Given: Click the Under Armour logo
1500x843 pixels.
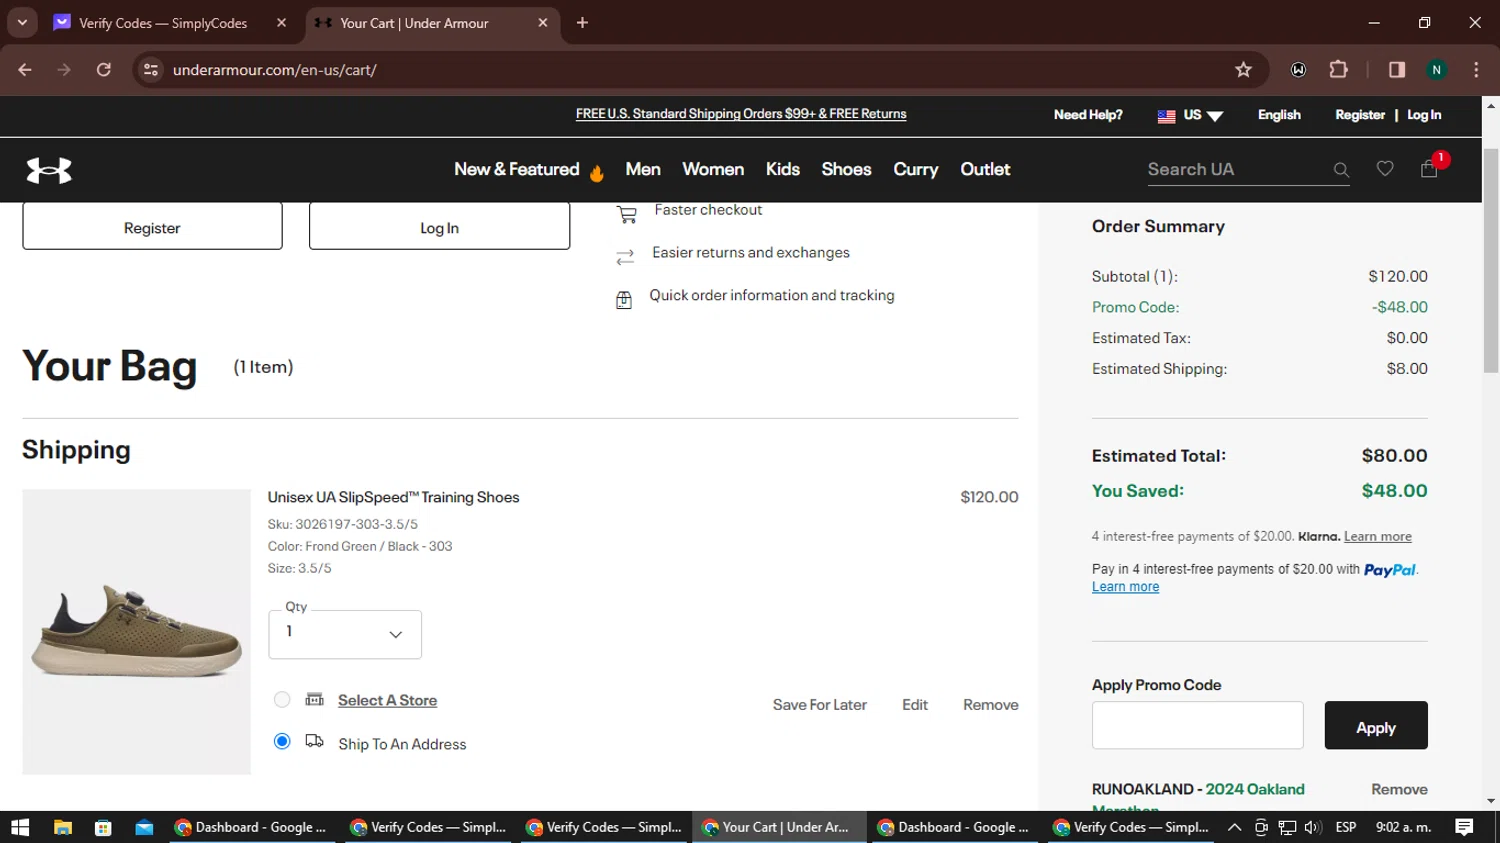Looking at the screenshot, I should coord(49,171).
